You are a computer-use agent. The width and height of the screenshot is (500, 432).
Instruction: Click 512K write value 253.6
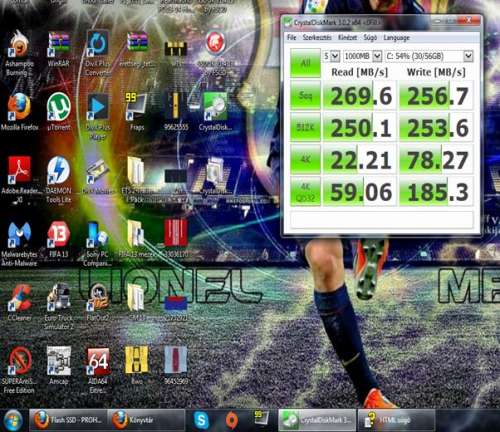coord(436,127)
